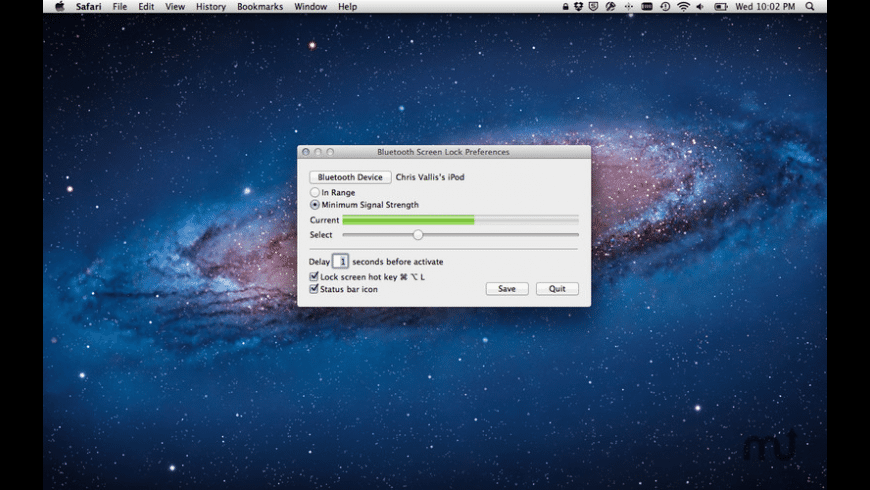Open the Apple menu
Screen dimensions: 870x490
coord(60,7)
